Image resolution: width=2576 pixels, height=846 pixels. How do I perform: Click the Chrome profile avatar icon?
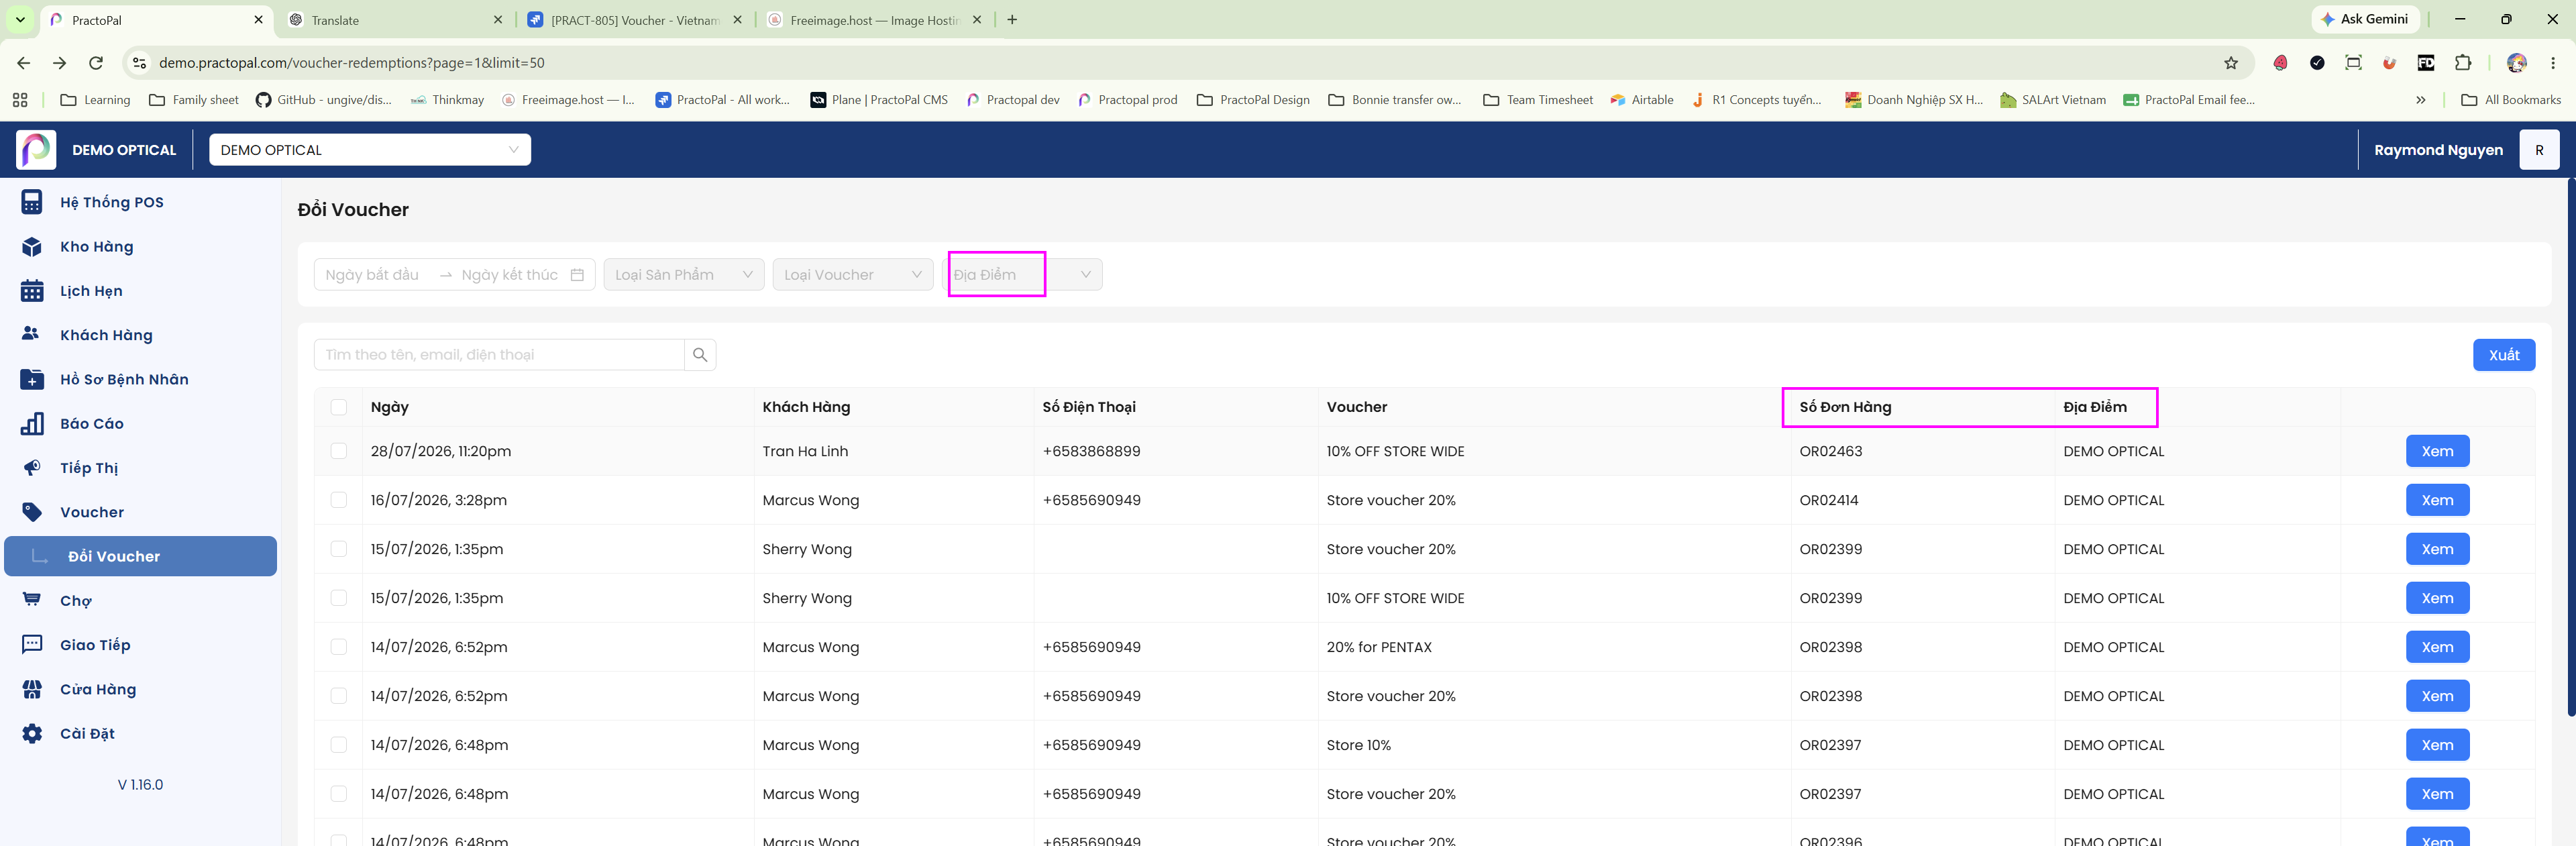[x=2517, y=63]
